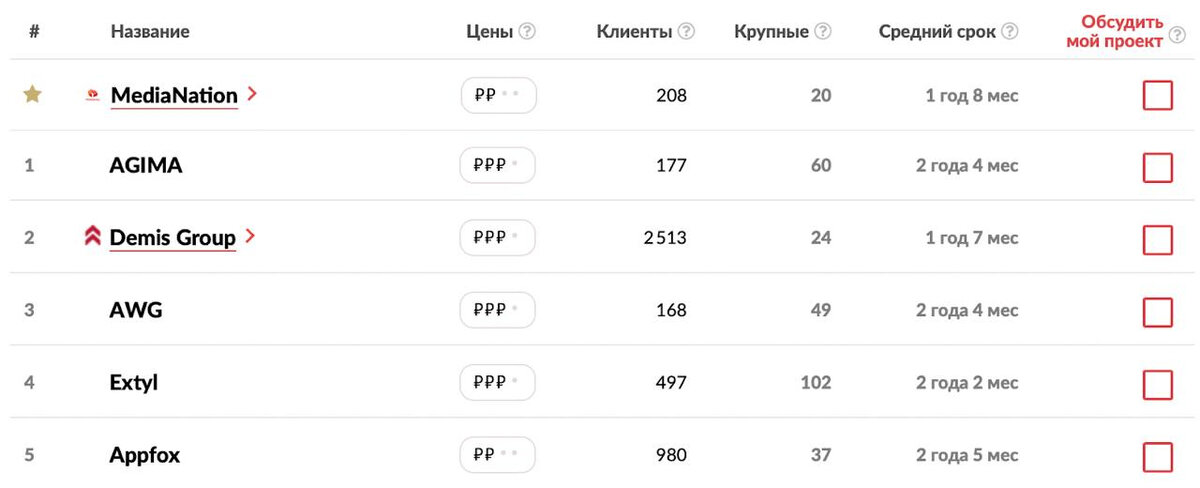Click the help icon next to Клиенты
The width and height of the screenshot is (1200, 488).
click(686, 32)
